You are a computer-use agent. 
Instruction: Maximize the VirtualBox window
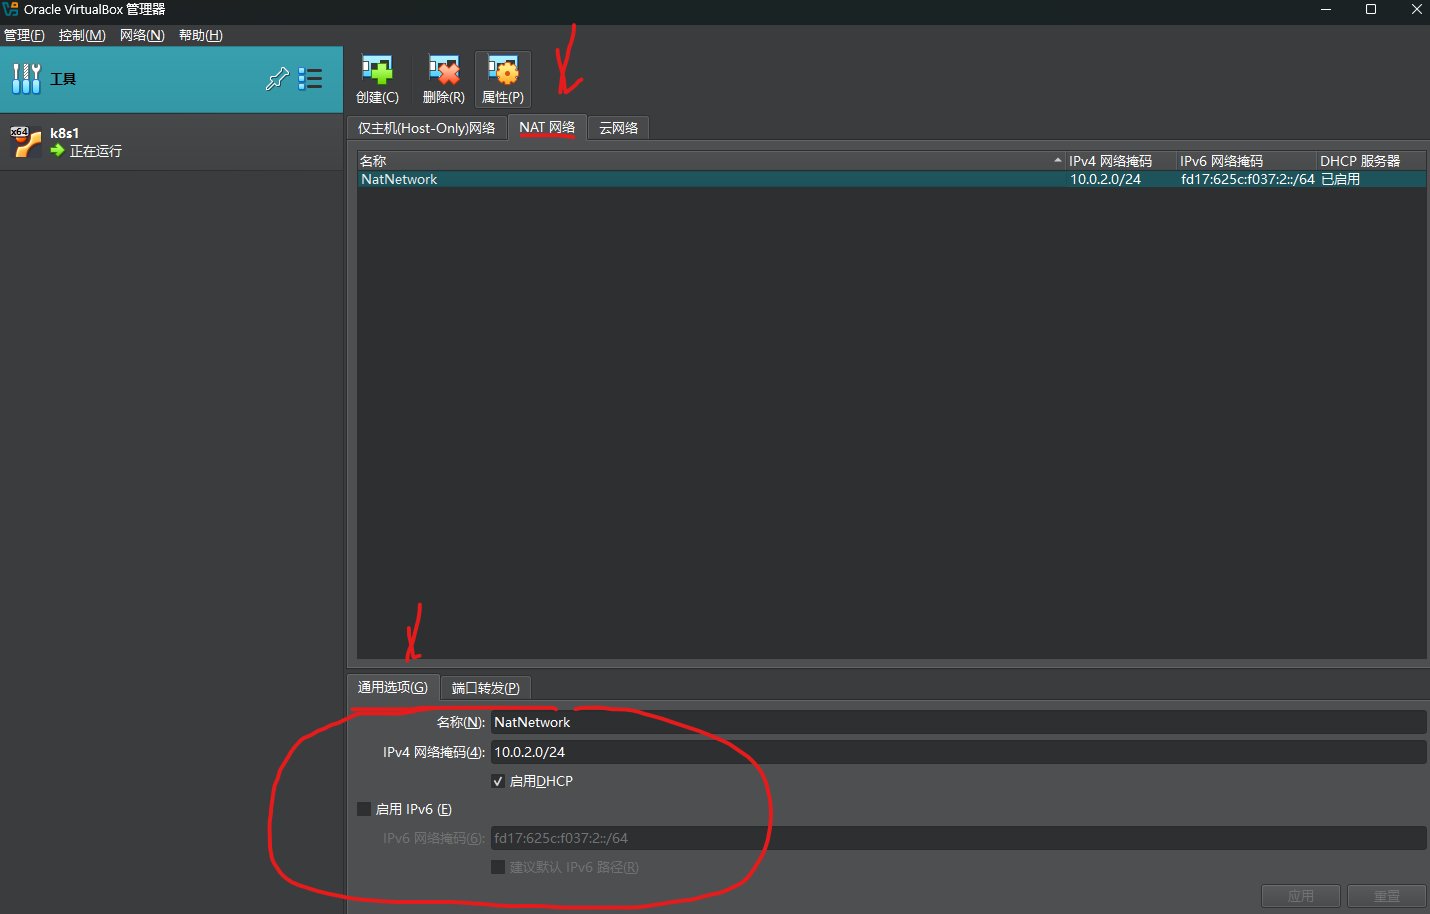pos(1371,9)
